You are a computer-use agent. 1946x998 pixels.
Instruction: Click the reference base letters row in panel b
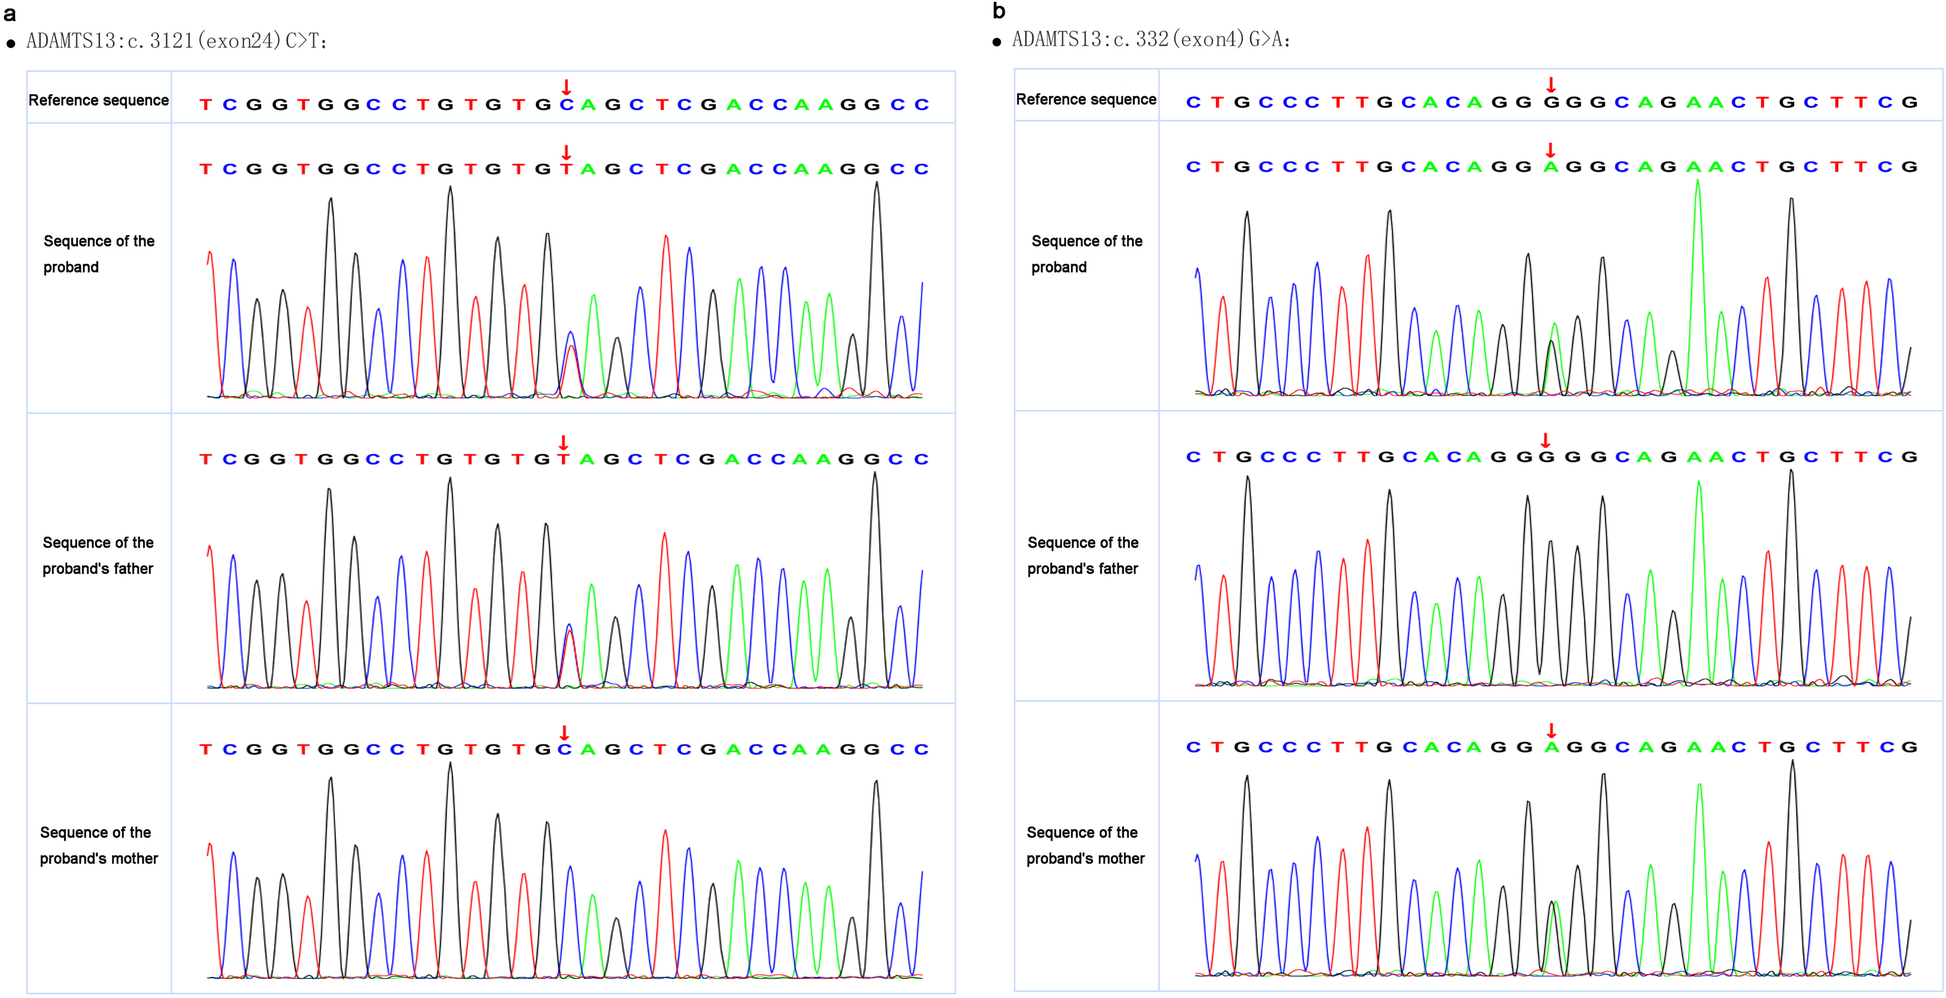click(1551, 102)
